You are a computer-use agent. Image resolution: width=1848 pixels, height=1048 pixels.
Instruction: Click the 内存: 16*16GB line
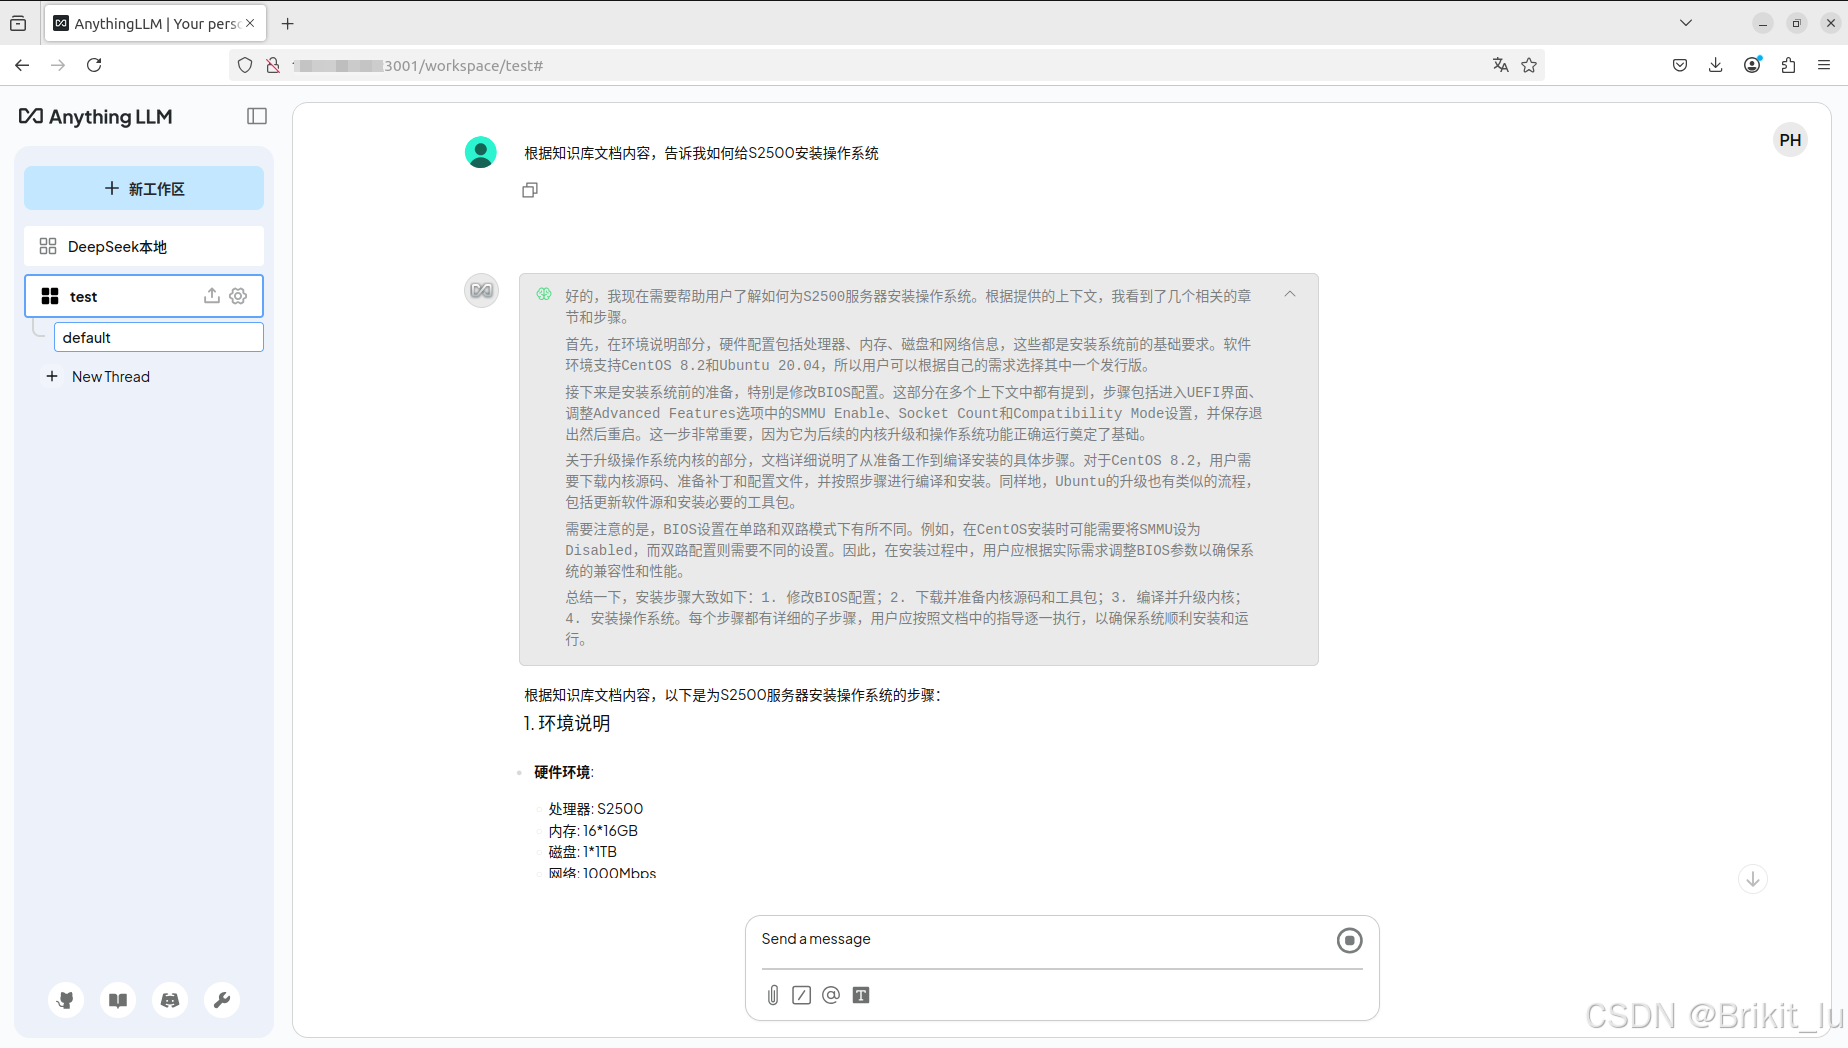coord(593,830)
